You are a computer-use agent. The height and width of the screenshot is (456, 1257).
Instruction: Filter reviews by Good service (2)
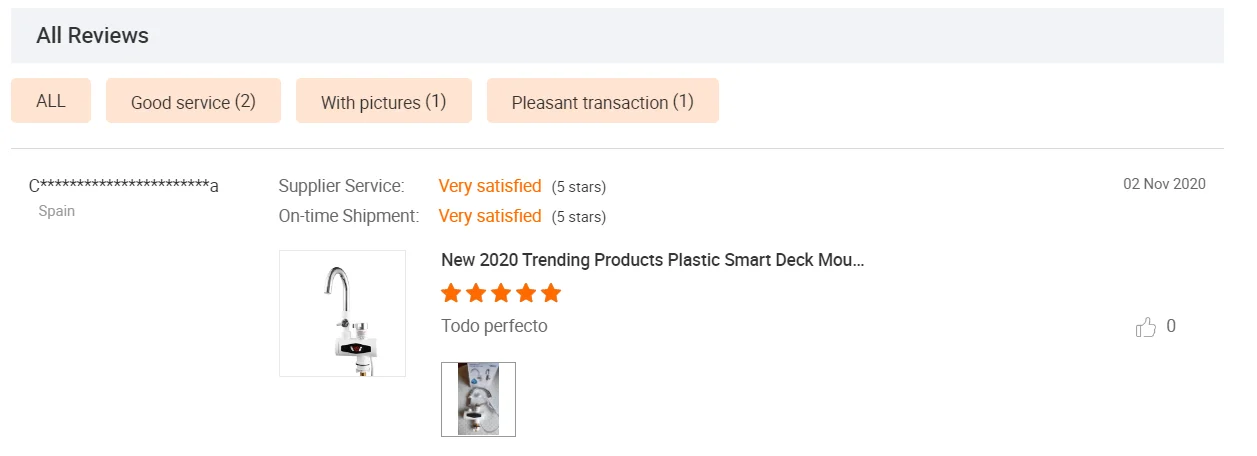(193, 102)
